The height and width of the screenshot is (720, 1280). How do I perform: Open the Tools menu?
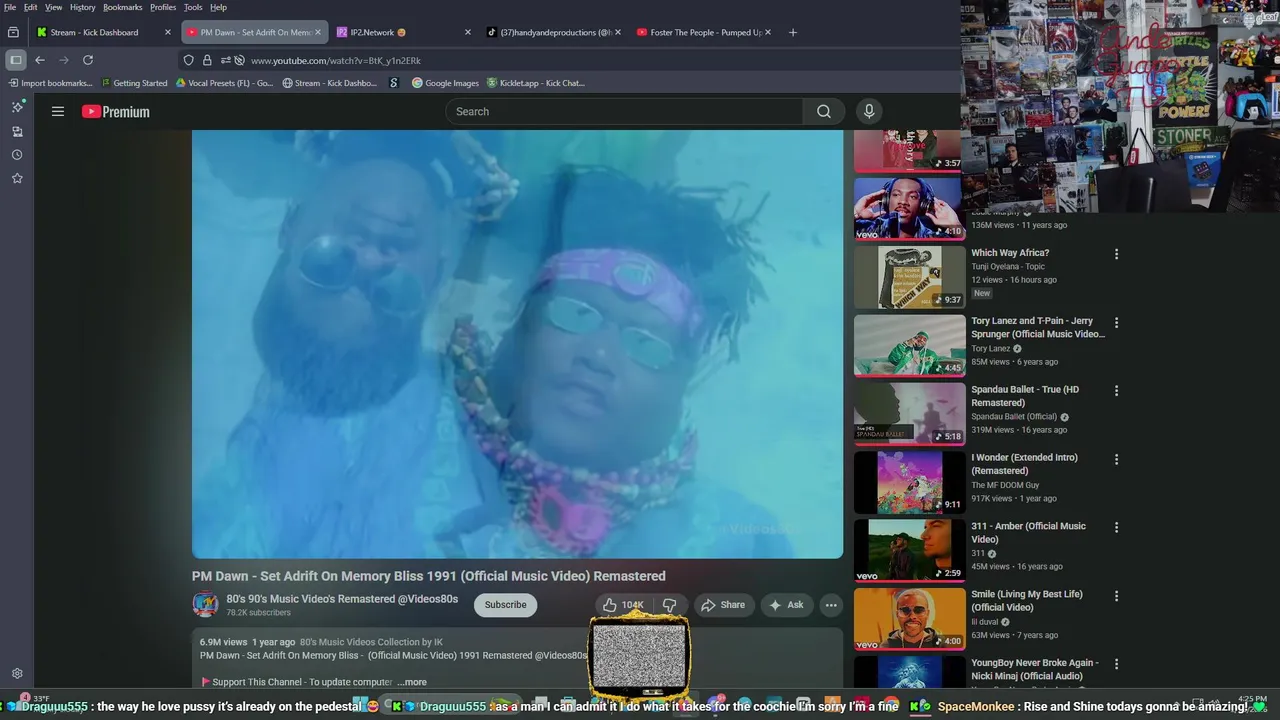click(193, 7)
